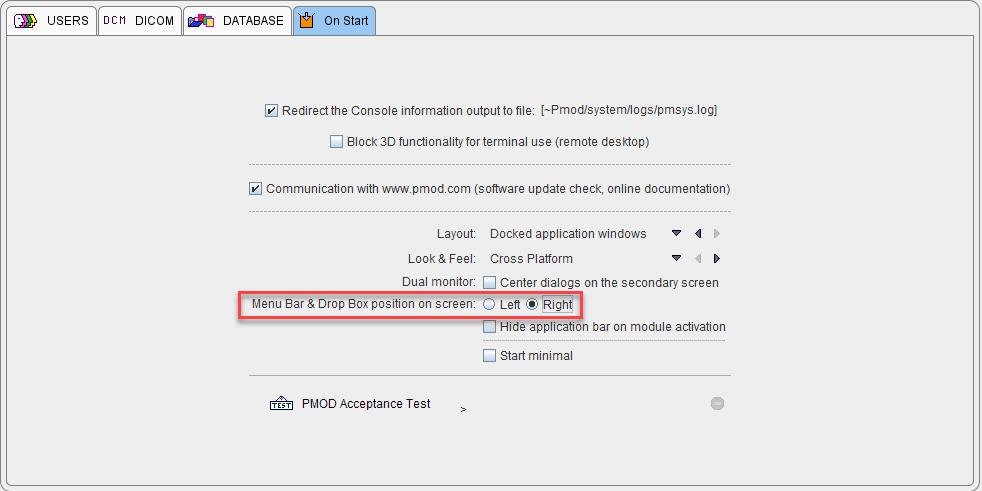The image size is (982, 491).
Task: Toggle Redirect Console output to file checkbox
Action: [271, 111]
